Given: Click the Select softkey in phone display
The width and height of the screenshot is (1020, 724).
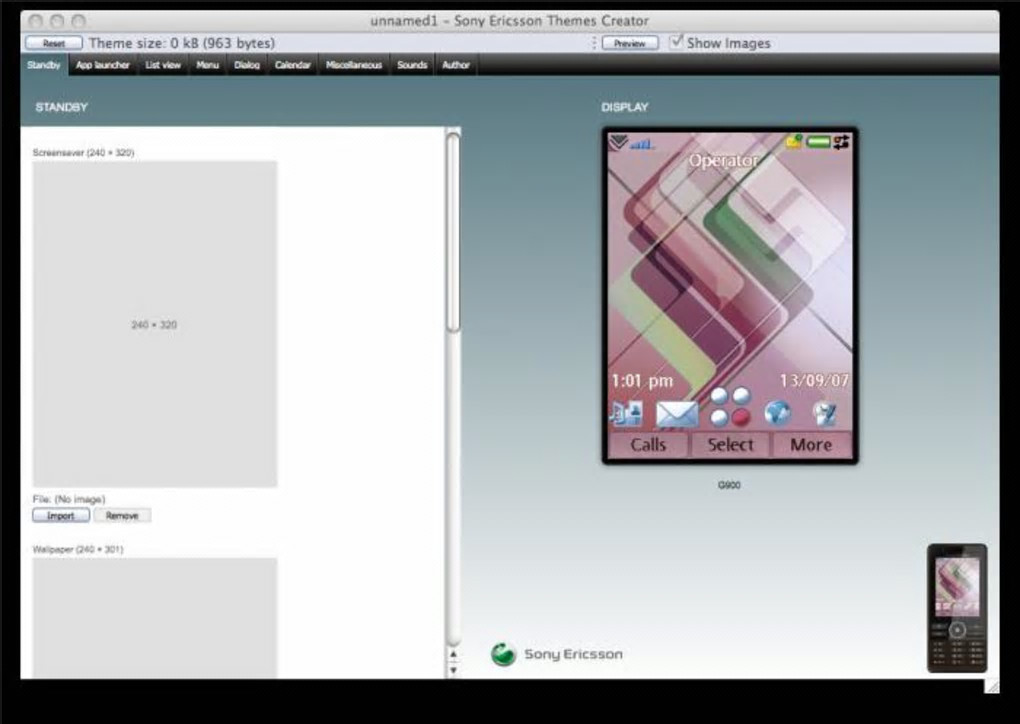Looking at the screenshot, I should (730, 445).
